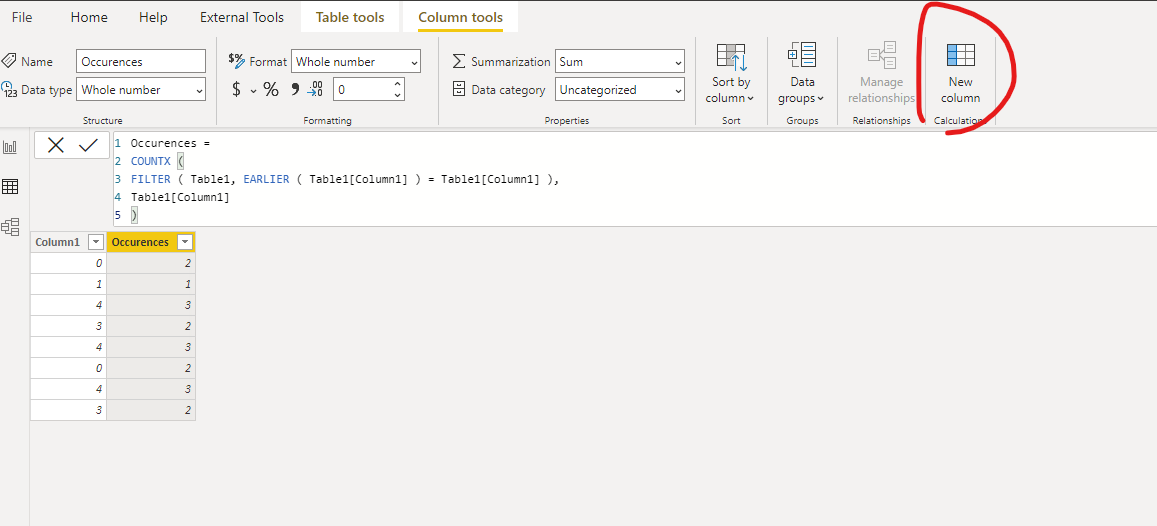This screenshot has height=526, width=1157.
Task: Open the File menu
Action: click(22, 17)
